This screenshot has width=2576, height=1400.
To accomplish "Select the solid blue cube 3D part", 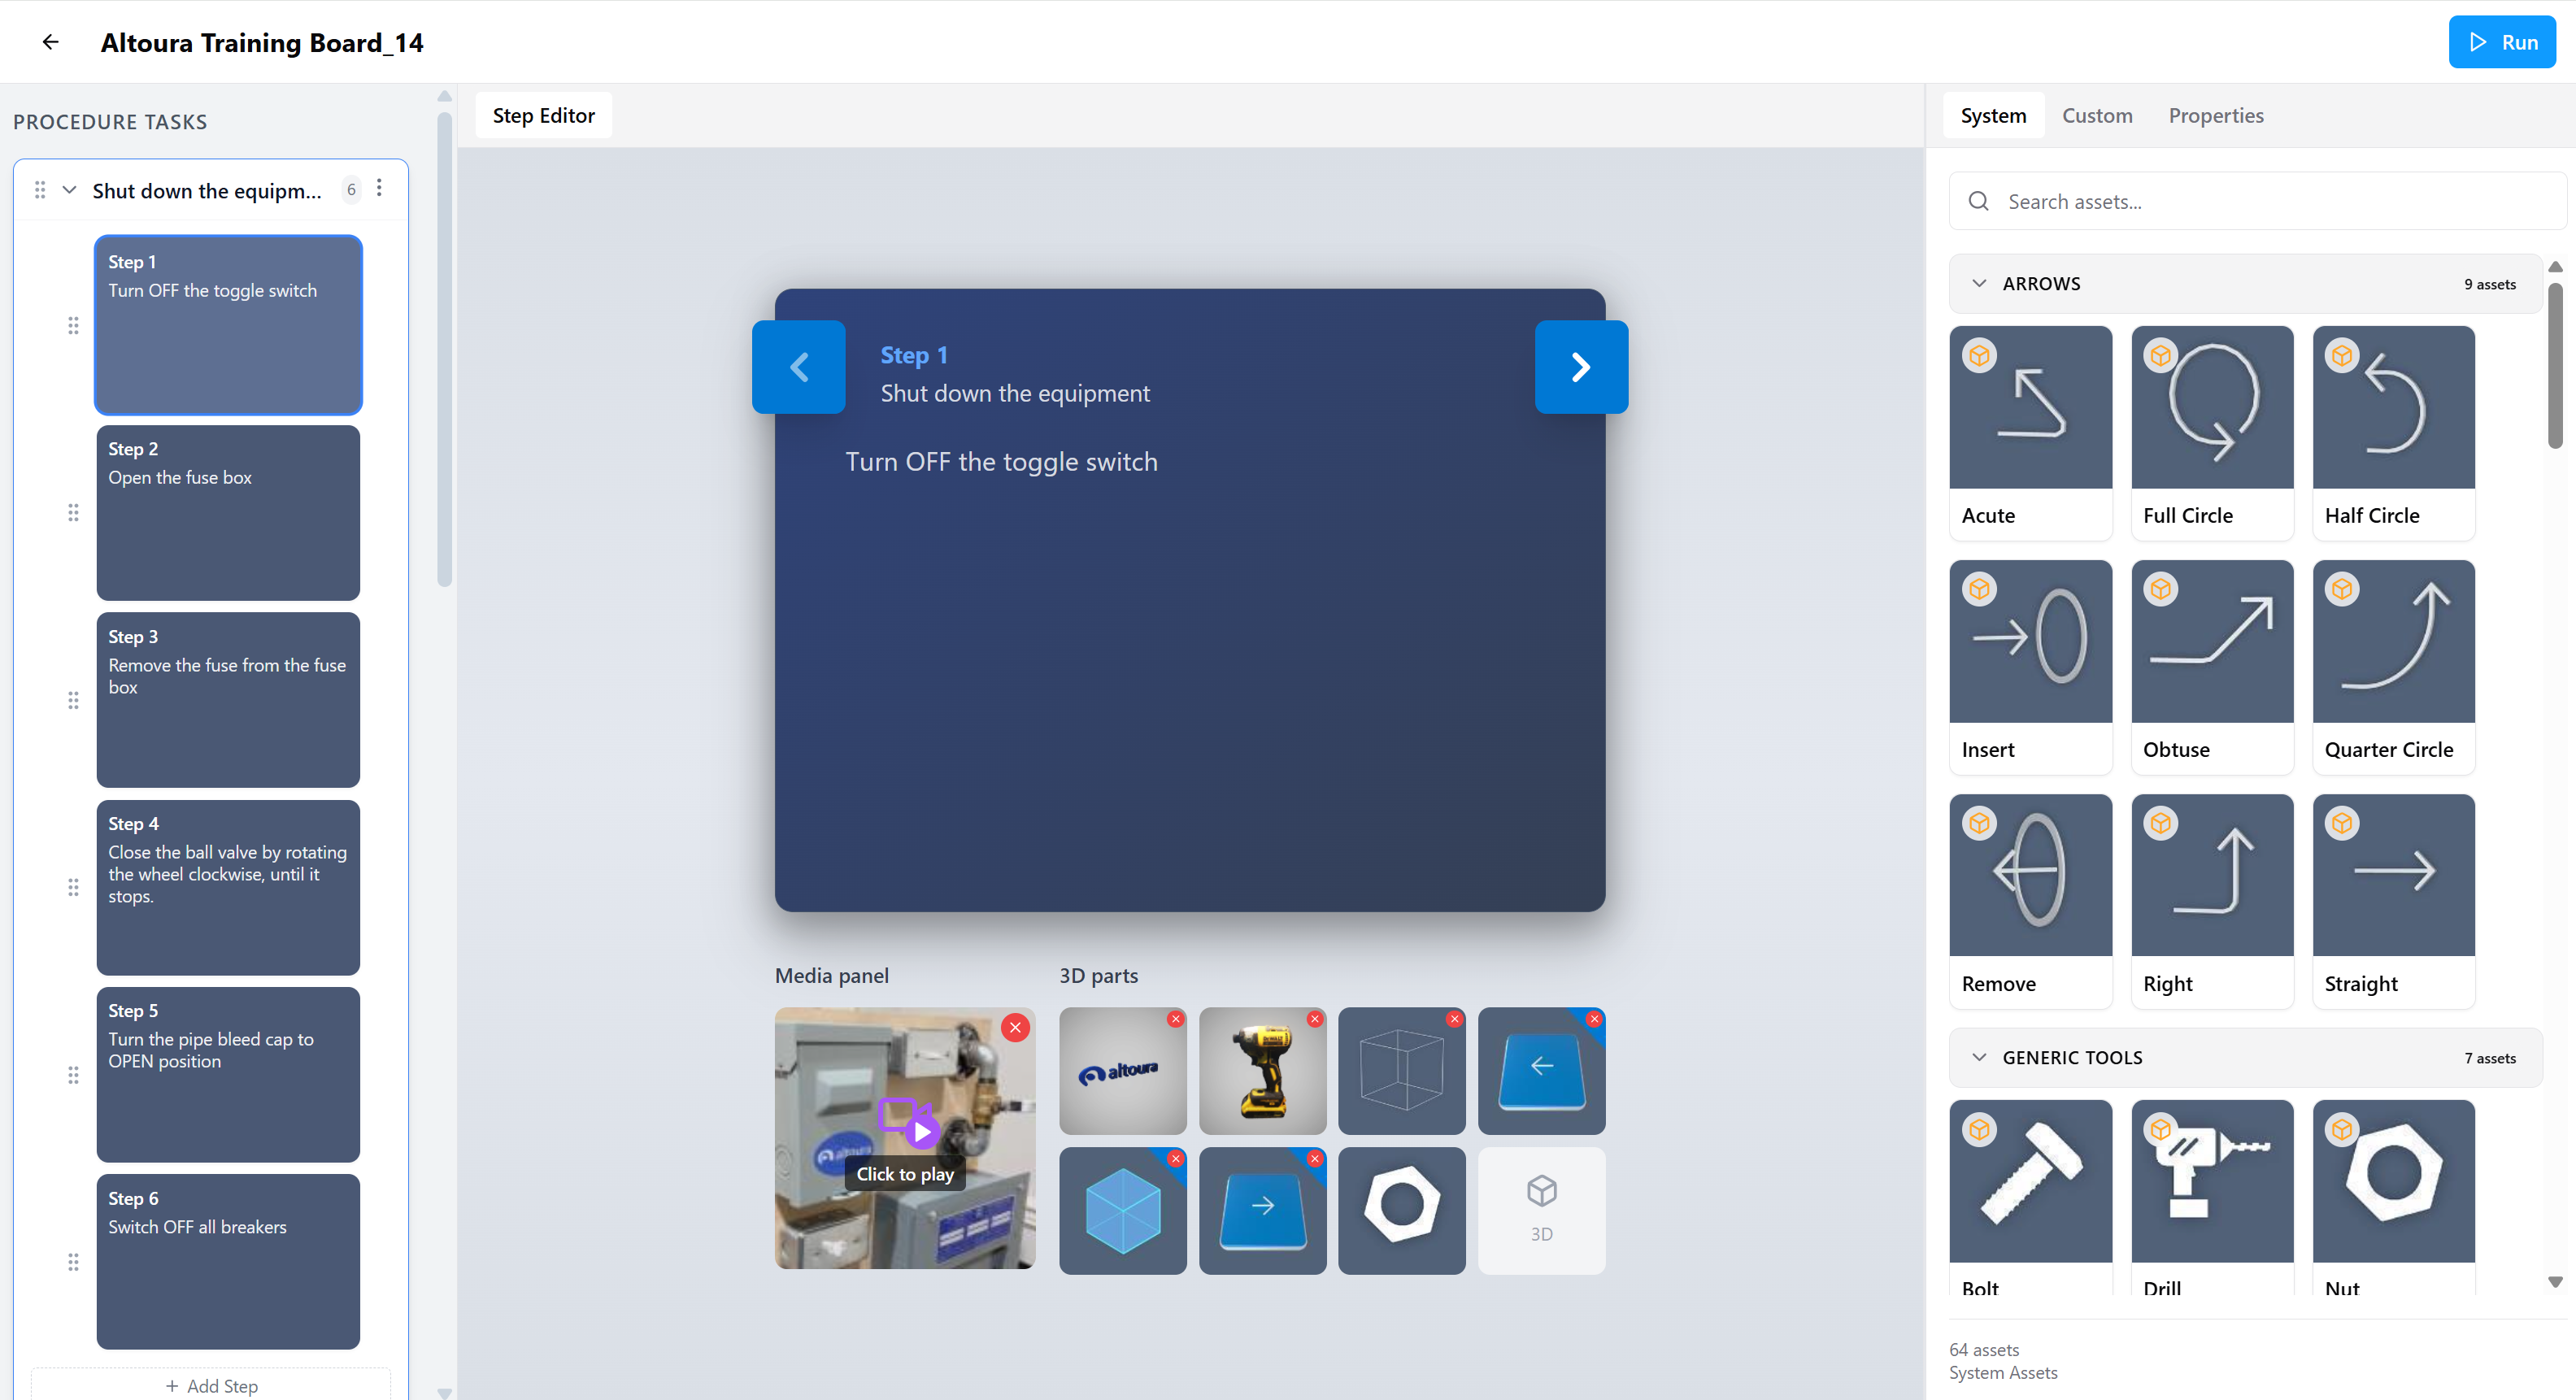I will (x=1122, y=1210).
